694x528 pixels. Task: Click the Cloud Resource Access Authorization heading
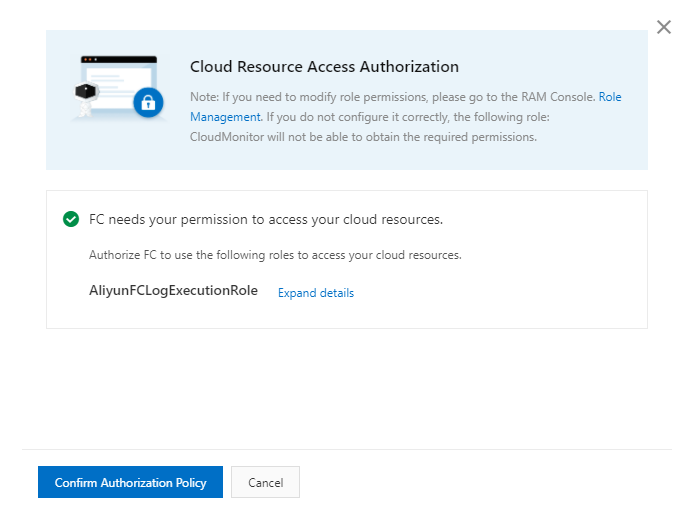(324, 67)
